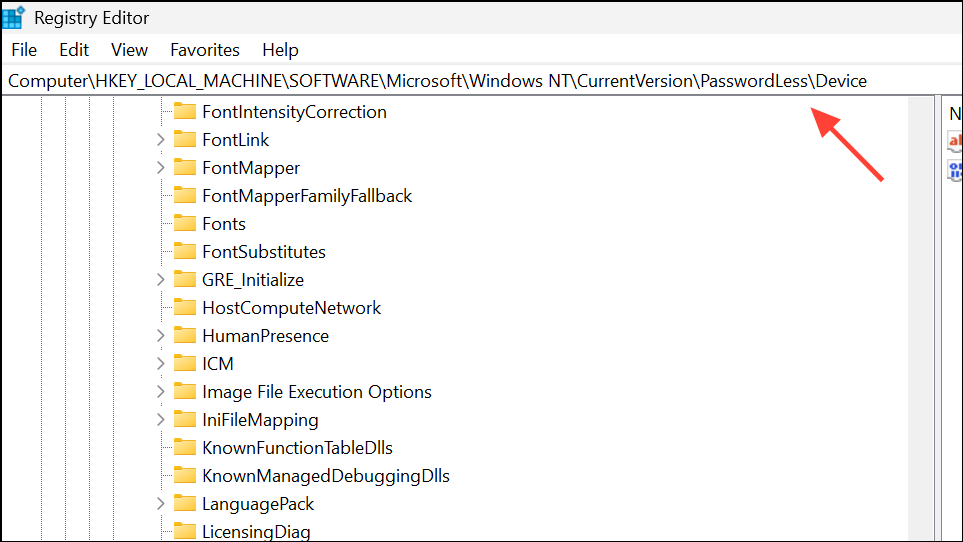
Task: Click the binary DWORD value icon in right pane
Action: pyautogui.click(x=955, y=170)
